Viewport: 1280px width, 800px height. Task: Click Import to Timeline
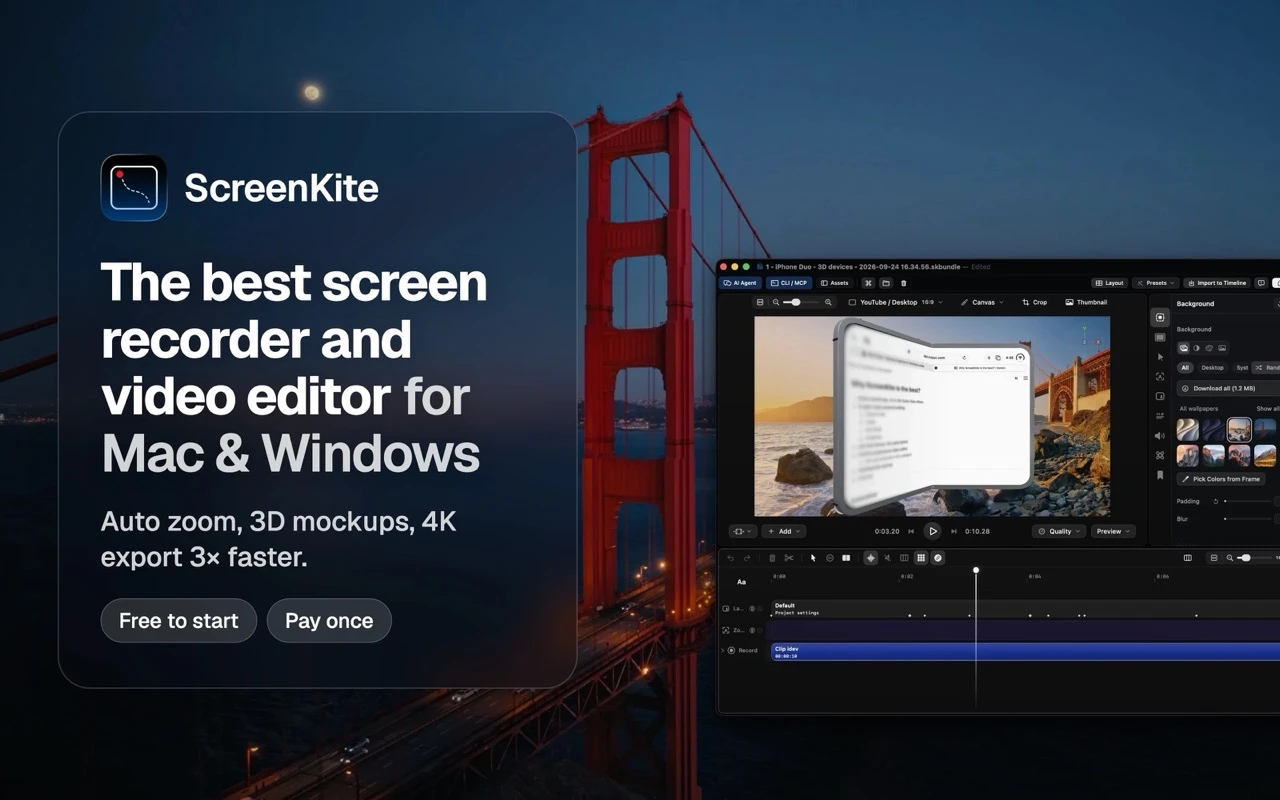point(1217,283)
